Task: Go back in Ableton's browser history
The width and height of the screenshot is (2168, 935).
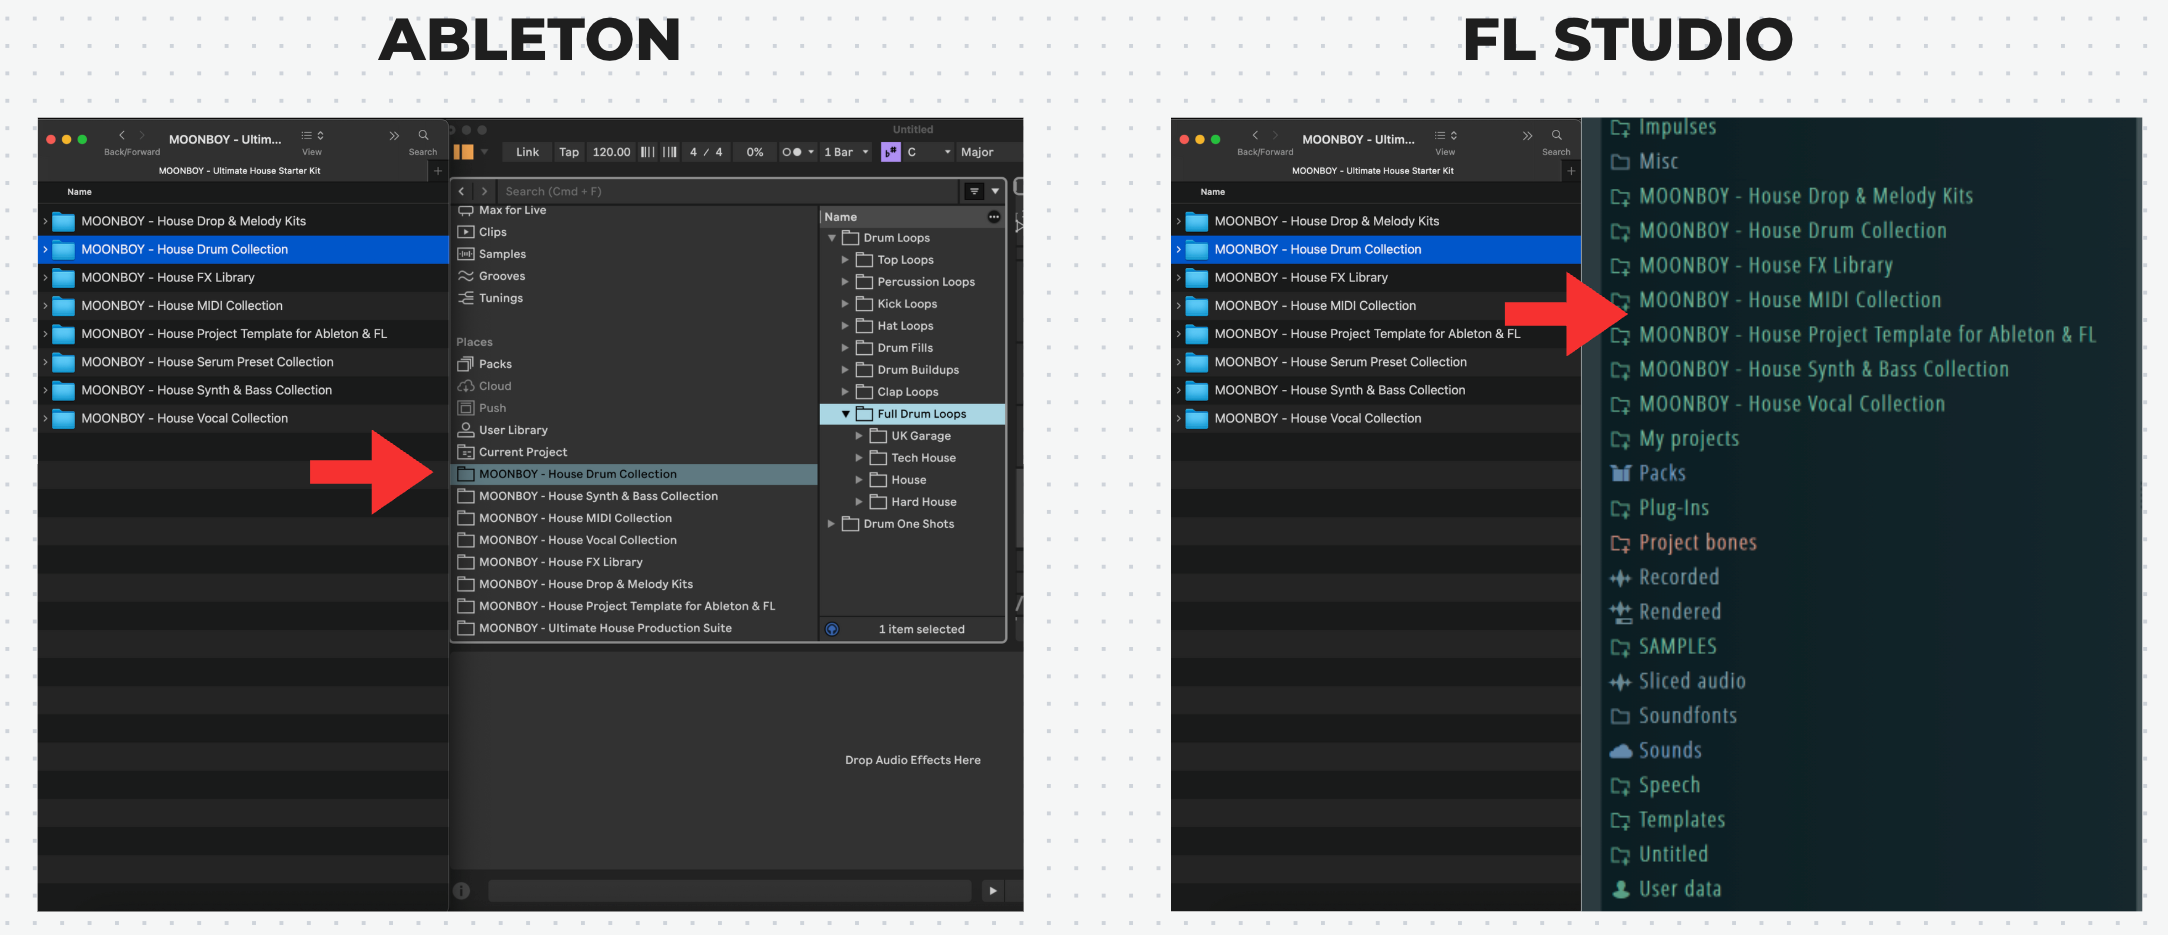Action: tap(462, 191)
